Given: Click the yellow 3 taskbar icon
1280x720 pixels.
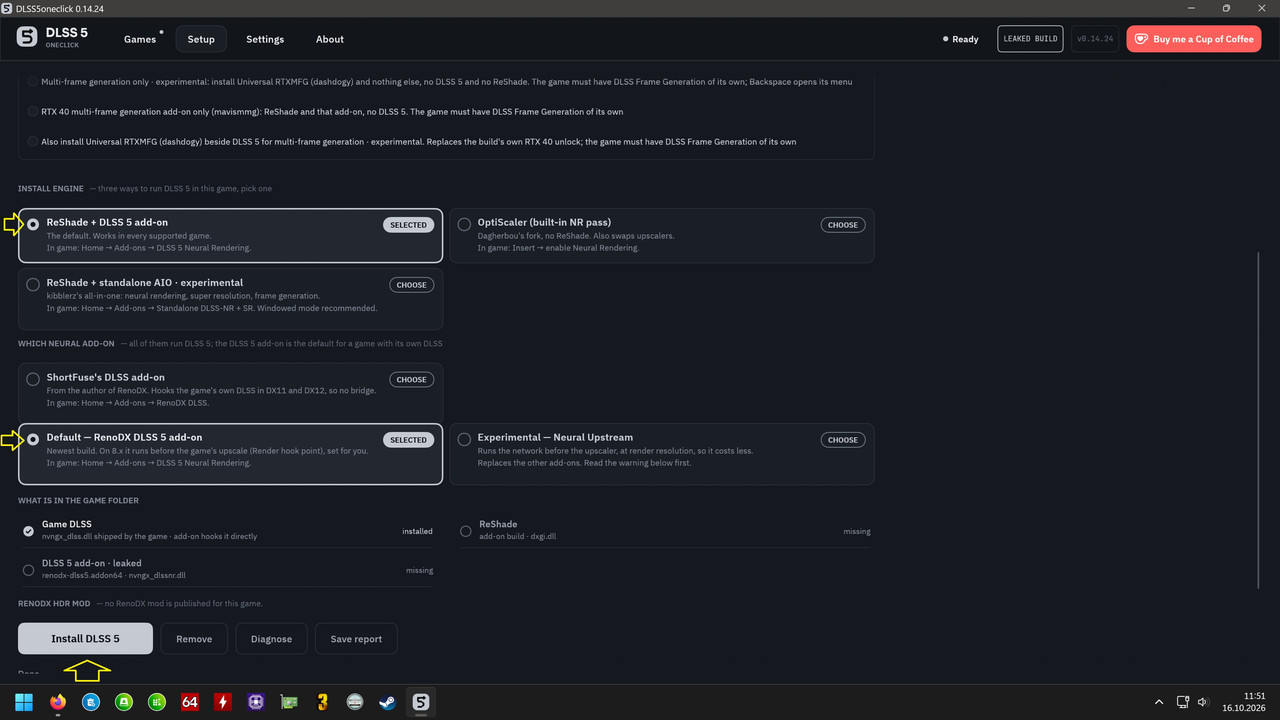Looking at the screenshot, I should (321, 702).
